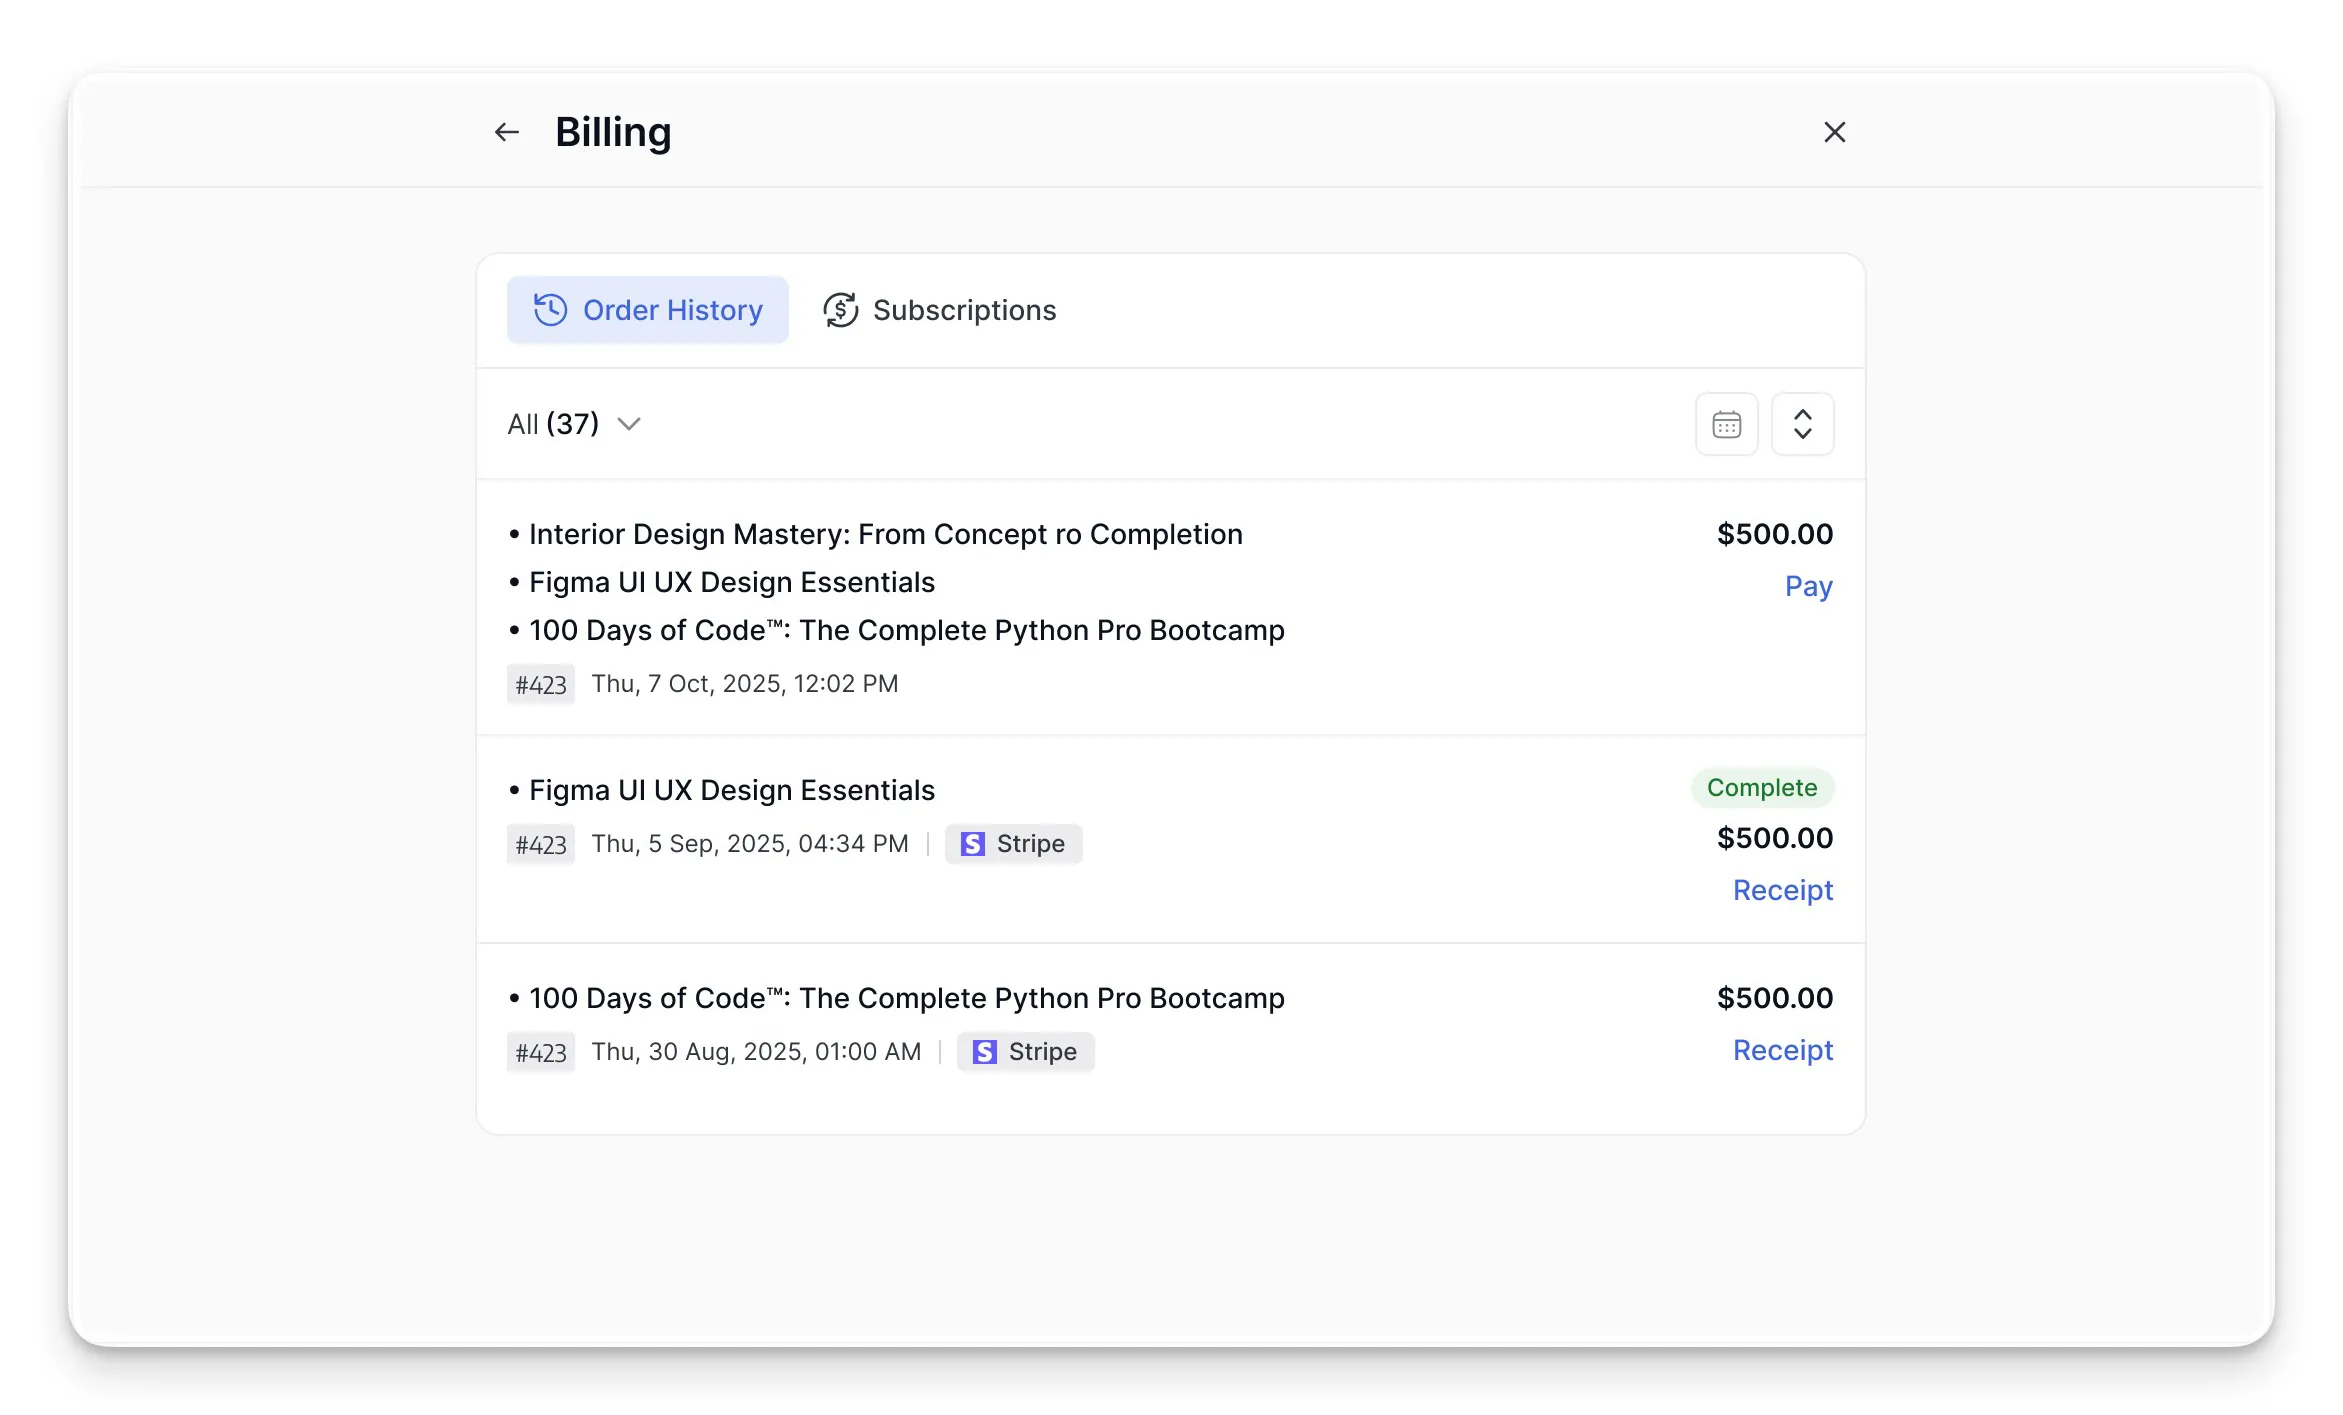Viewport: 2343px width, 1415px height.
Task: Click the date 'Thu, 5 Sep, 2025, 04:34 PM'
Action: click(750, 844)
